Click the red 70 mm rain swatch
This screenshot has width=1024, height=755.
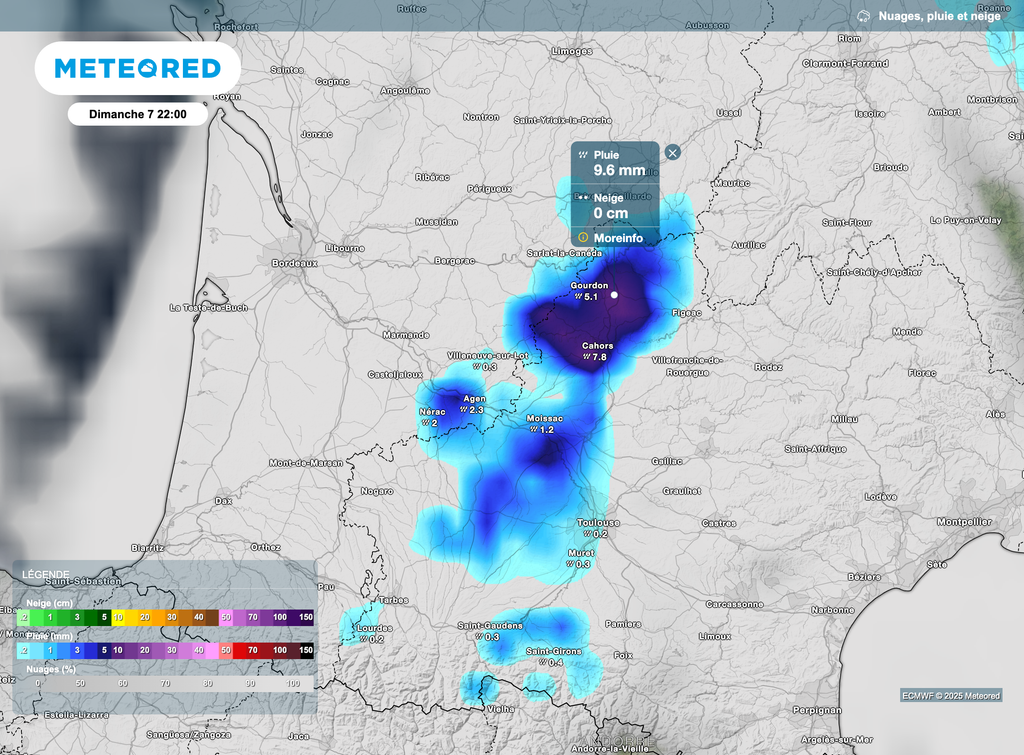coord(252,650)
